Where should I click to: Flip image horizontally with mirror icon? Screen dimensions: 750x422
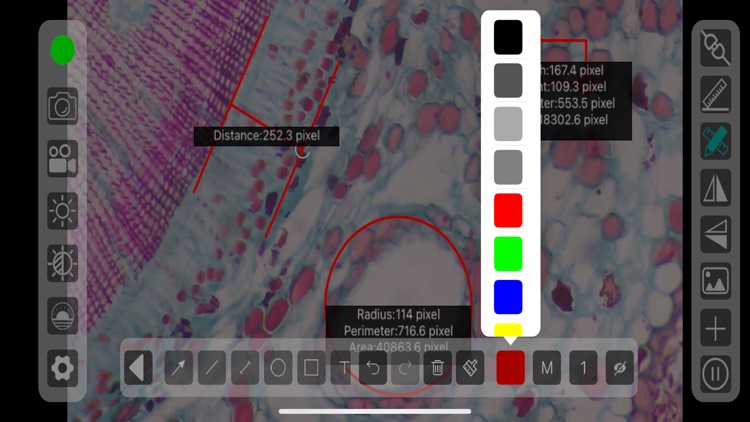tap(716, 188)
